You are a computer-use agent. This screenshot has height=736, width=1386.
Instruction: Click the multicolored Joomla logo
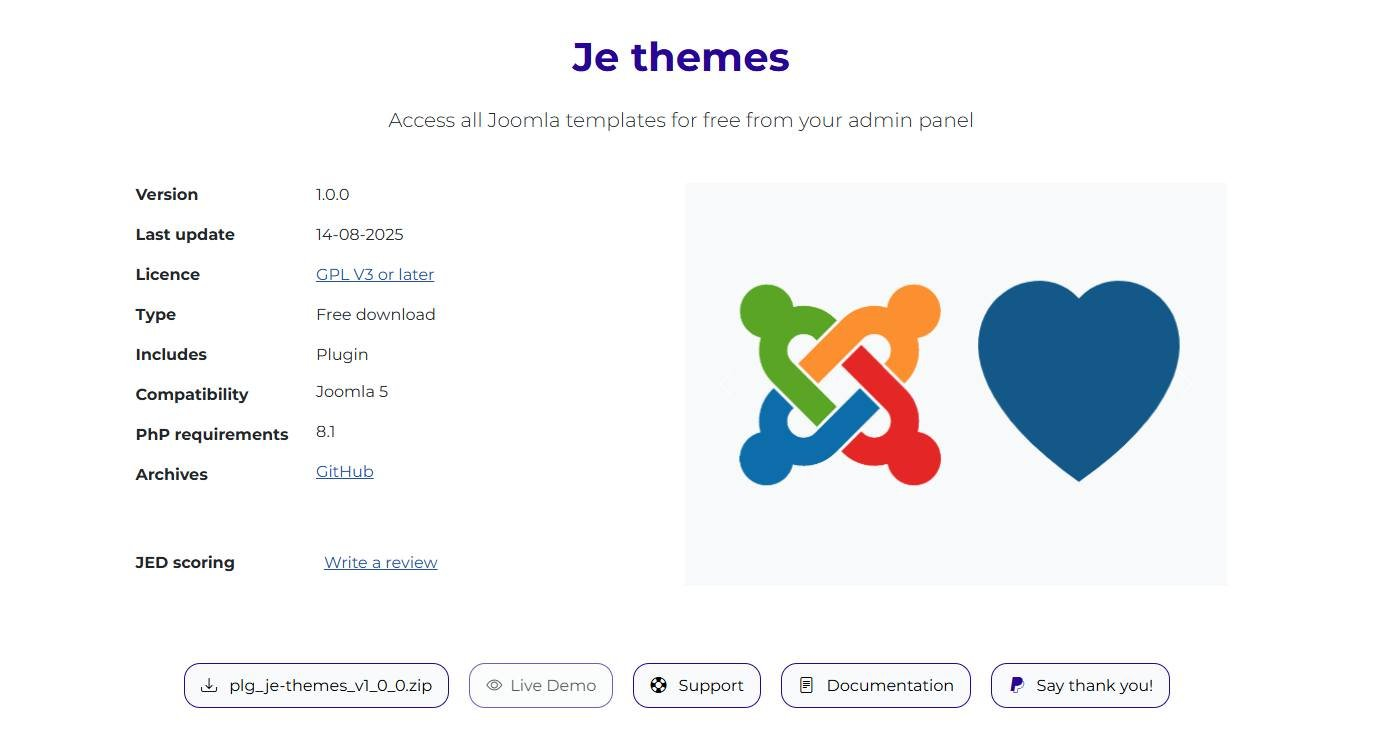click(840, 385)
